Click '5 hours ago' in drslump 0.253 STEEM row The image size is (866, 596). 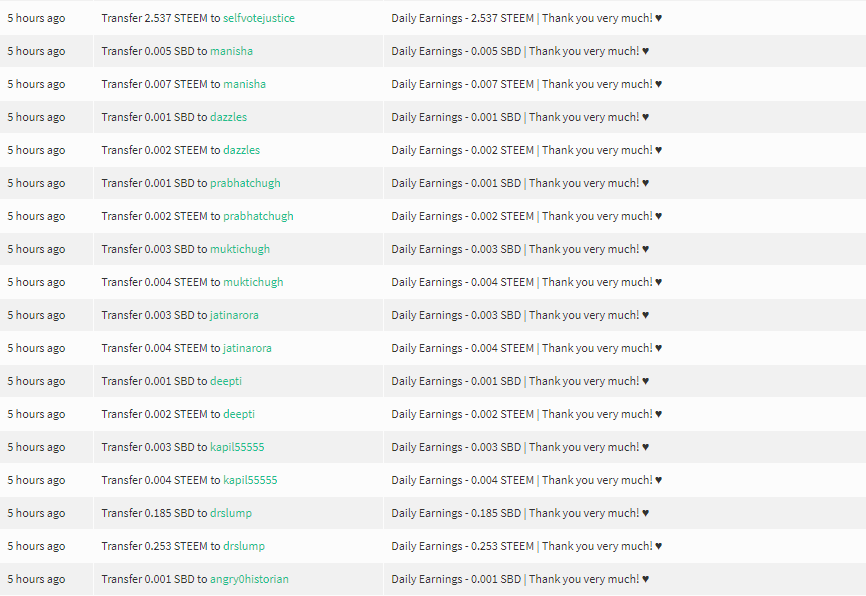coord(36,546)
